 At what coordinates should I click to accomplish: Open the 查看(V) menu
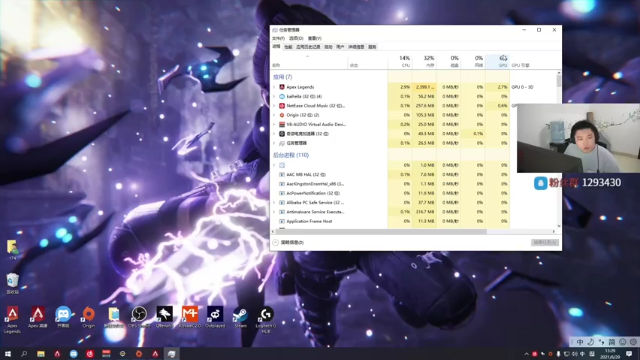pyautogui.click(x=315, y=38)
